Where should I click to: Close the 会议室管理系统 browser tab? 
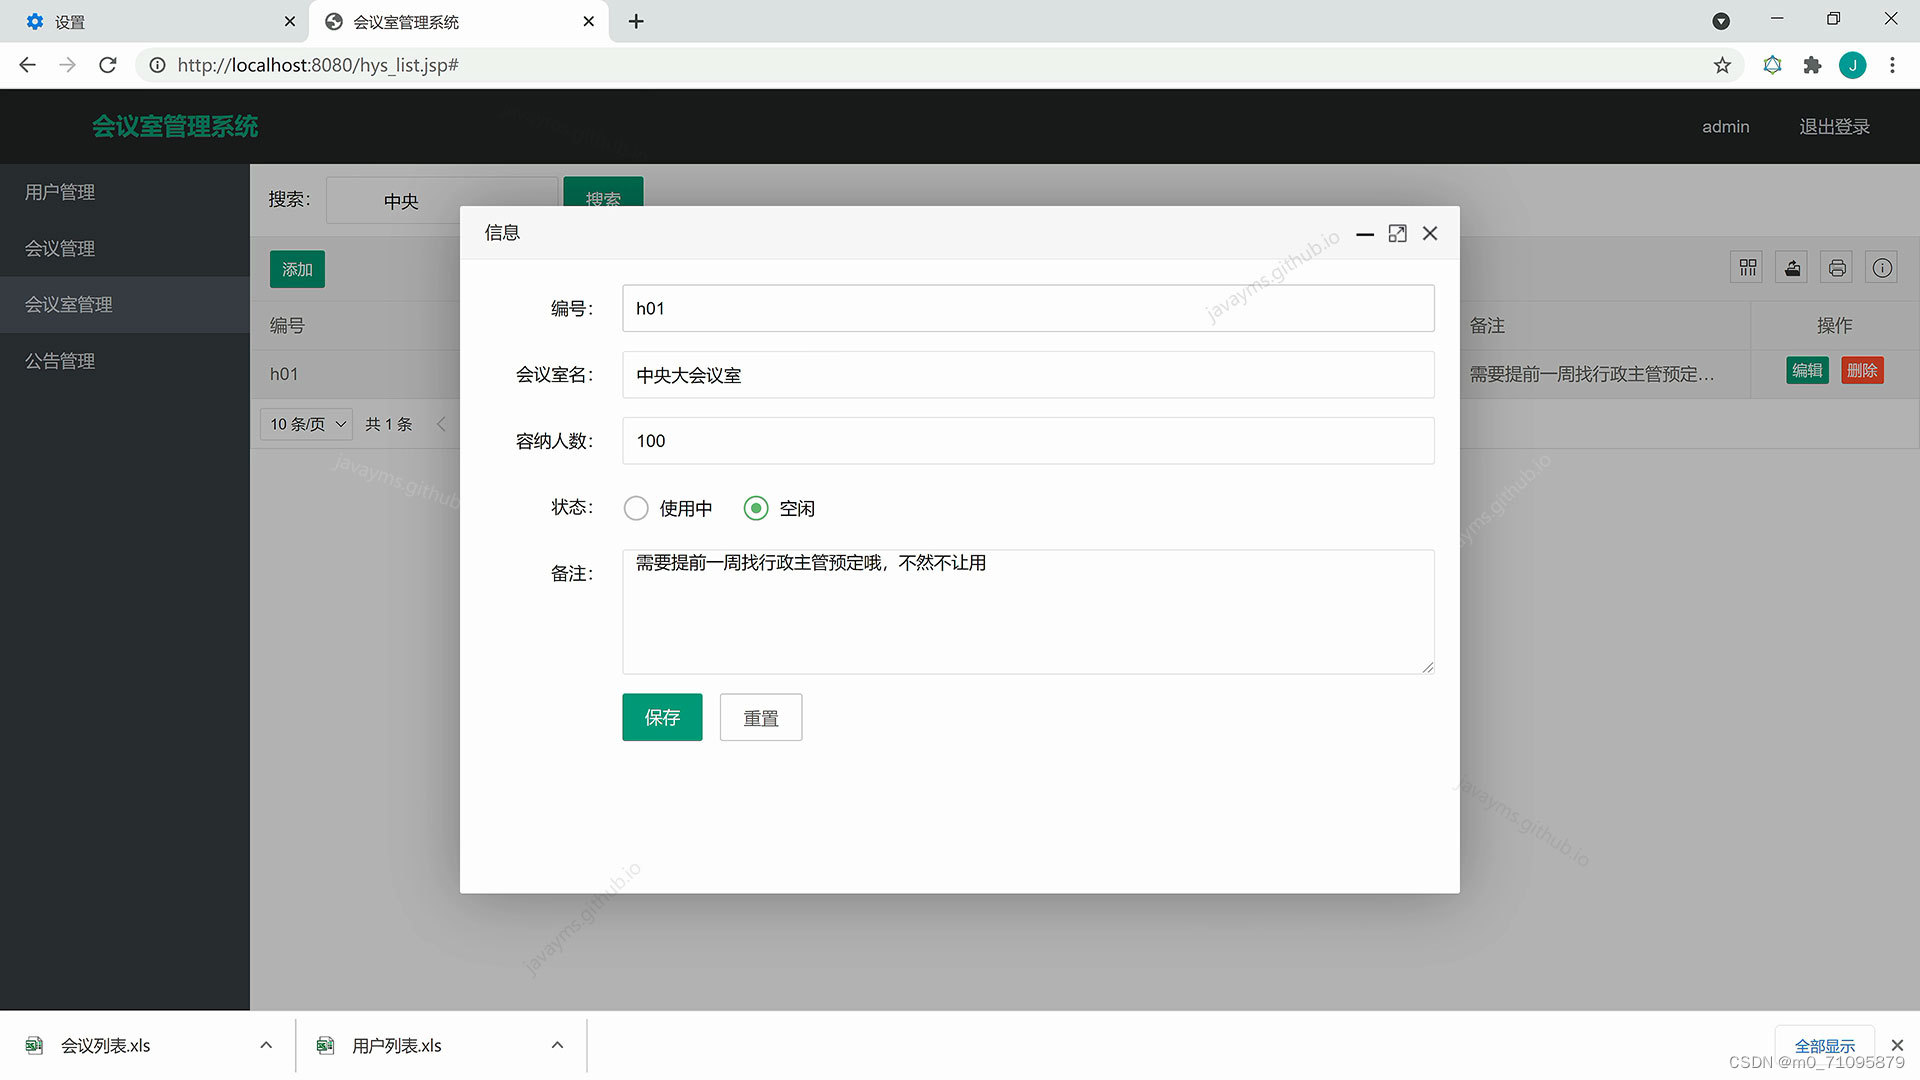[x=588, y=21]
